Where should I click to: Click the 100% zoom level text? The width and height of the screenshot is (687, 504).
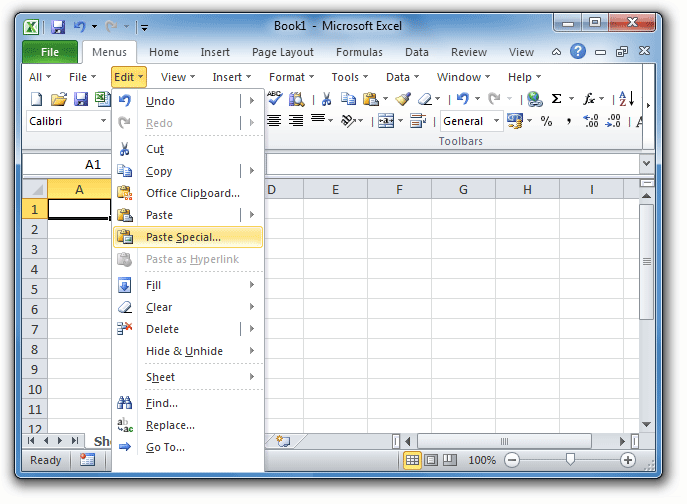tap(482, 460)
